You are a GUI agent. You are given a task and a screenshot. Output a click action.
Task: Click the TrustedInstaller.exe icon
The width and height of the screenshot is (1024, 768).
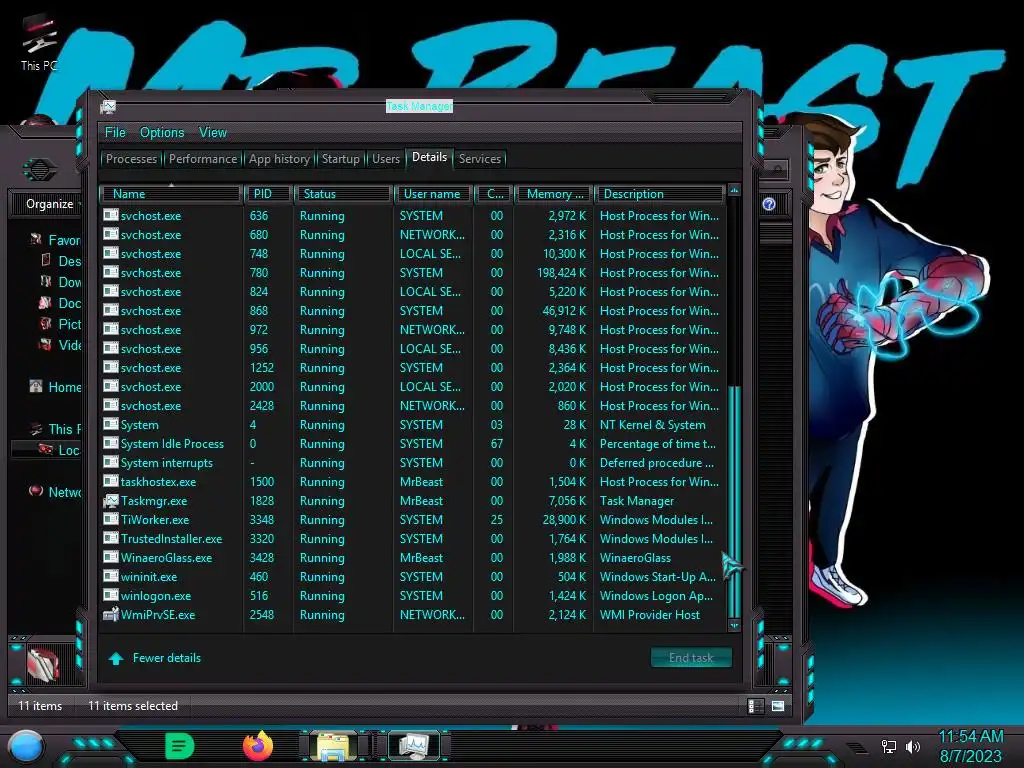point(111,538)
